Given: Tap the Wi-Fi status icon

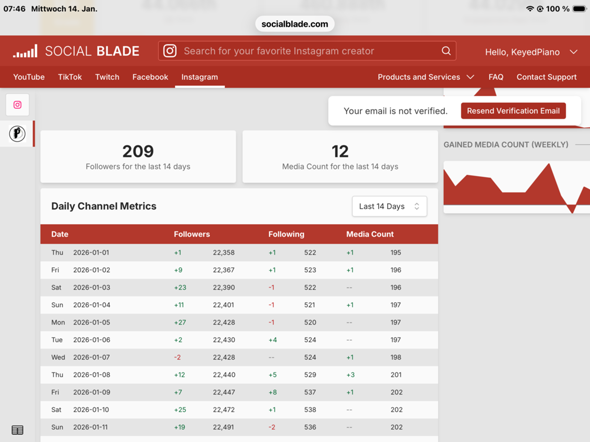Looking at the screenshot, I should coord(530,9).
